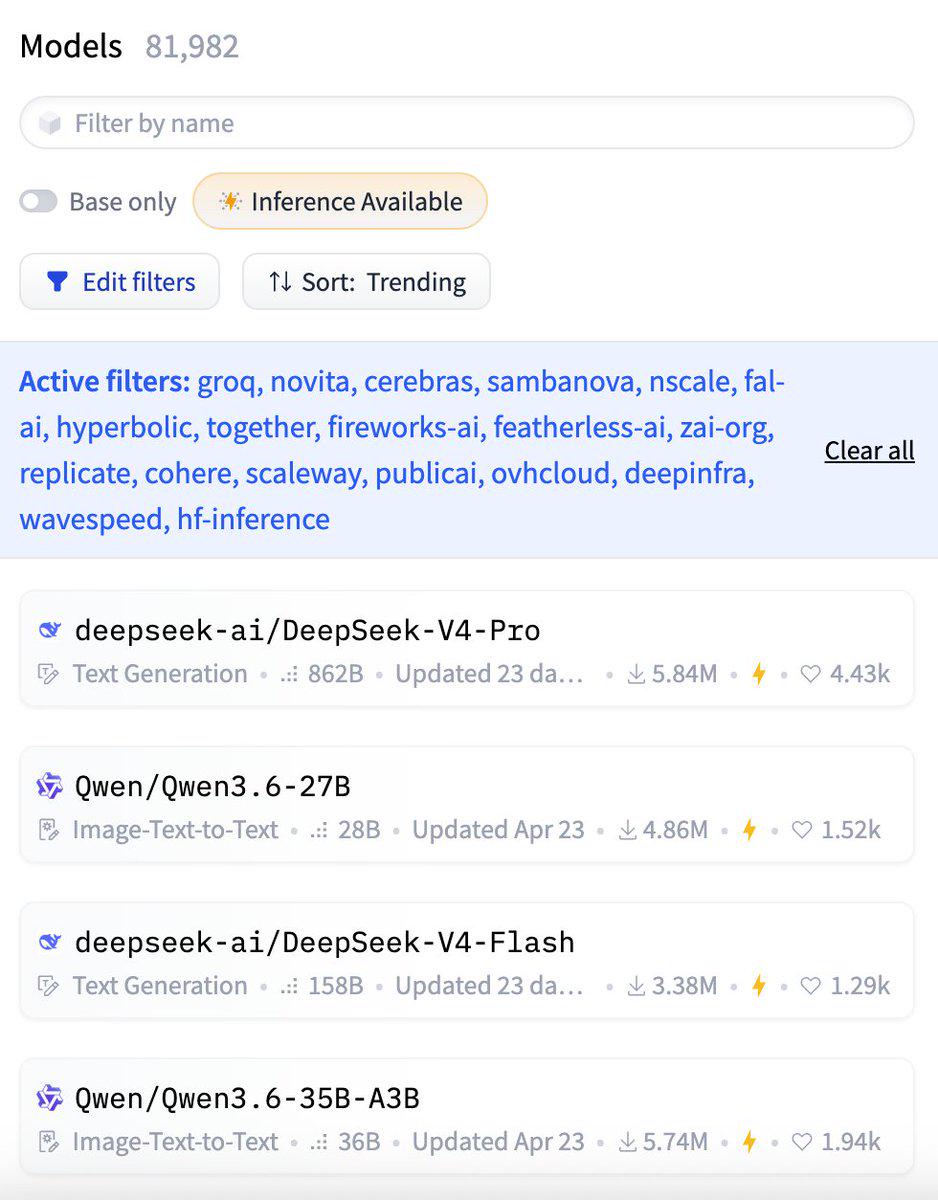Image resolution: width=938 pixels, height=1200 pixels.
Task: Click the download icon showing 4.86M
Action: point(628,830)
